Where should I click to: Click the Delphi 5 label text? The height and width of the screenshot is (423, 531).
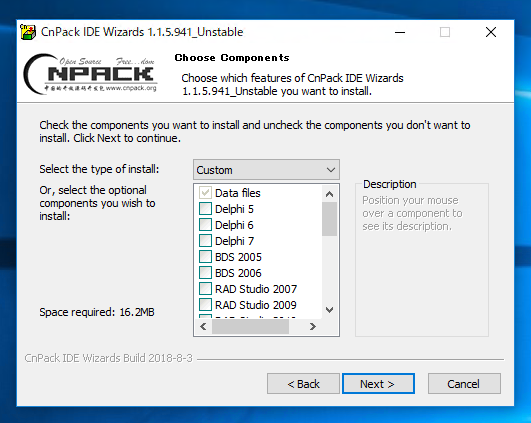coord(234,209)
